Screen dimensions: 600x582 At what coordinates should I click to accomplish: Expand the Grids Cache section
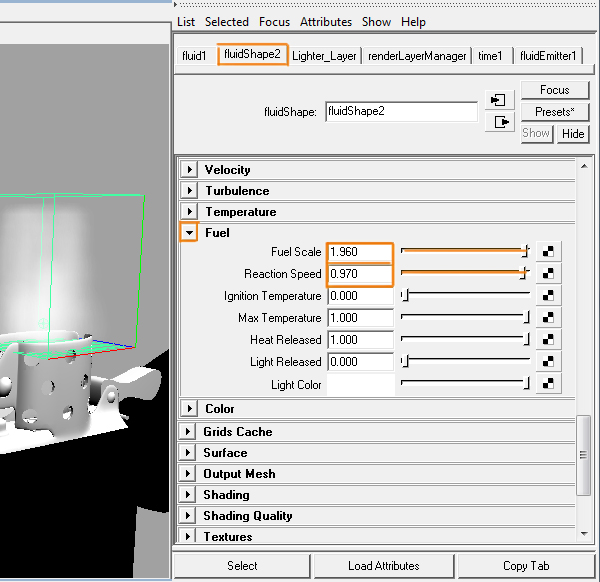tap(188, 432)
